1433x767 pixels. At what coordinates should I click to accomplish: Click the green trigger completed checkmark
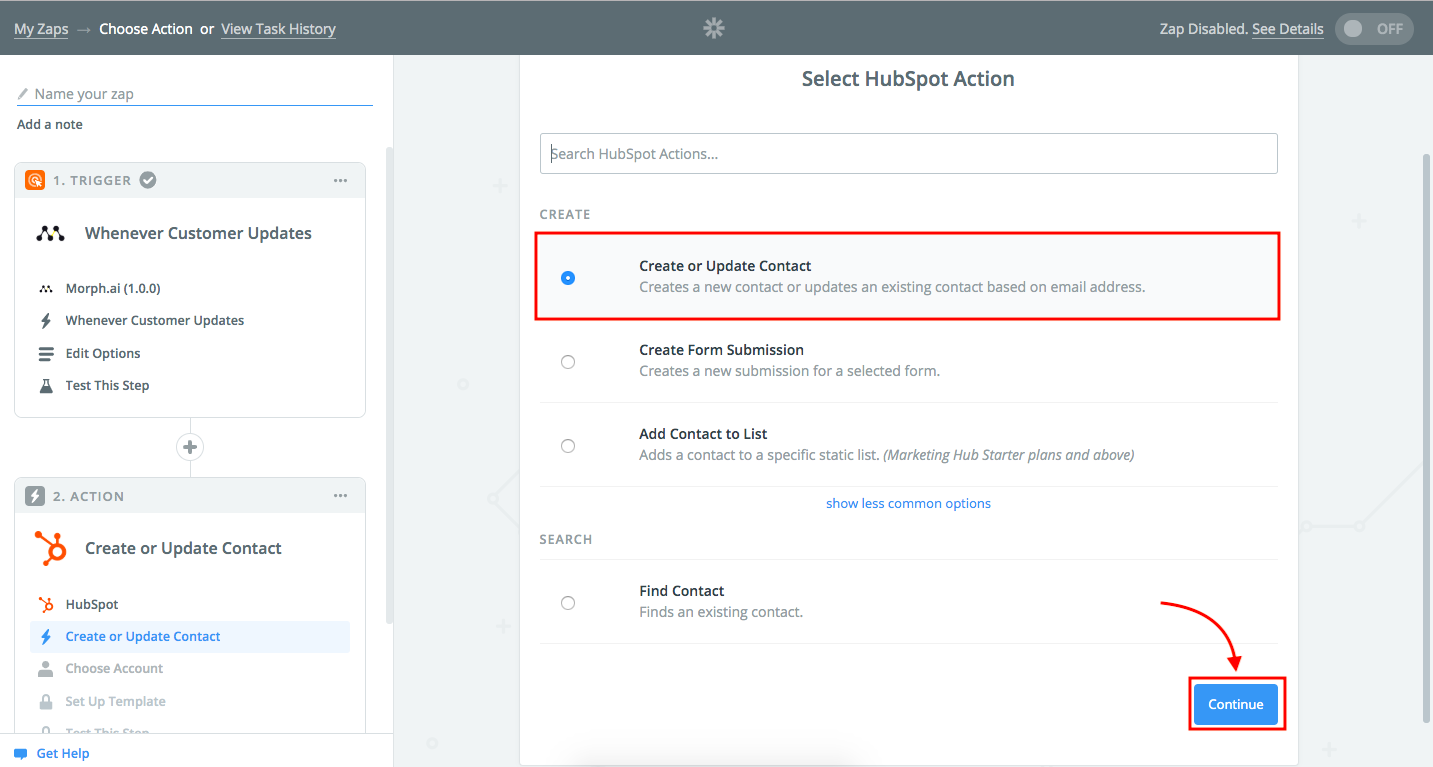click(x=148, y=180)
